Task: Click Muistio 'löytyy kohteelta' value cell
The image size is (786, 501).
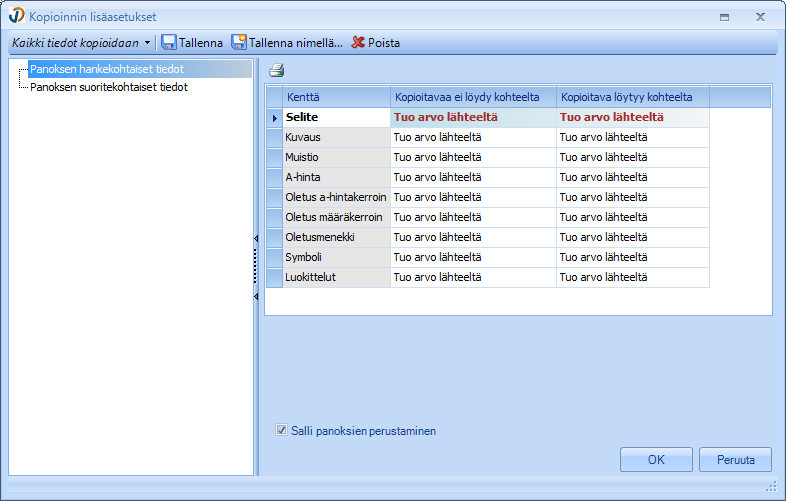Action: (x=633, y=157)
